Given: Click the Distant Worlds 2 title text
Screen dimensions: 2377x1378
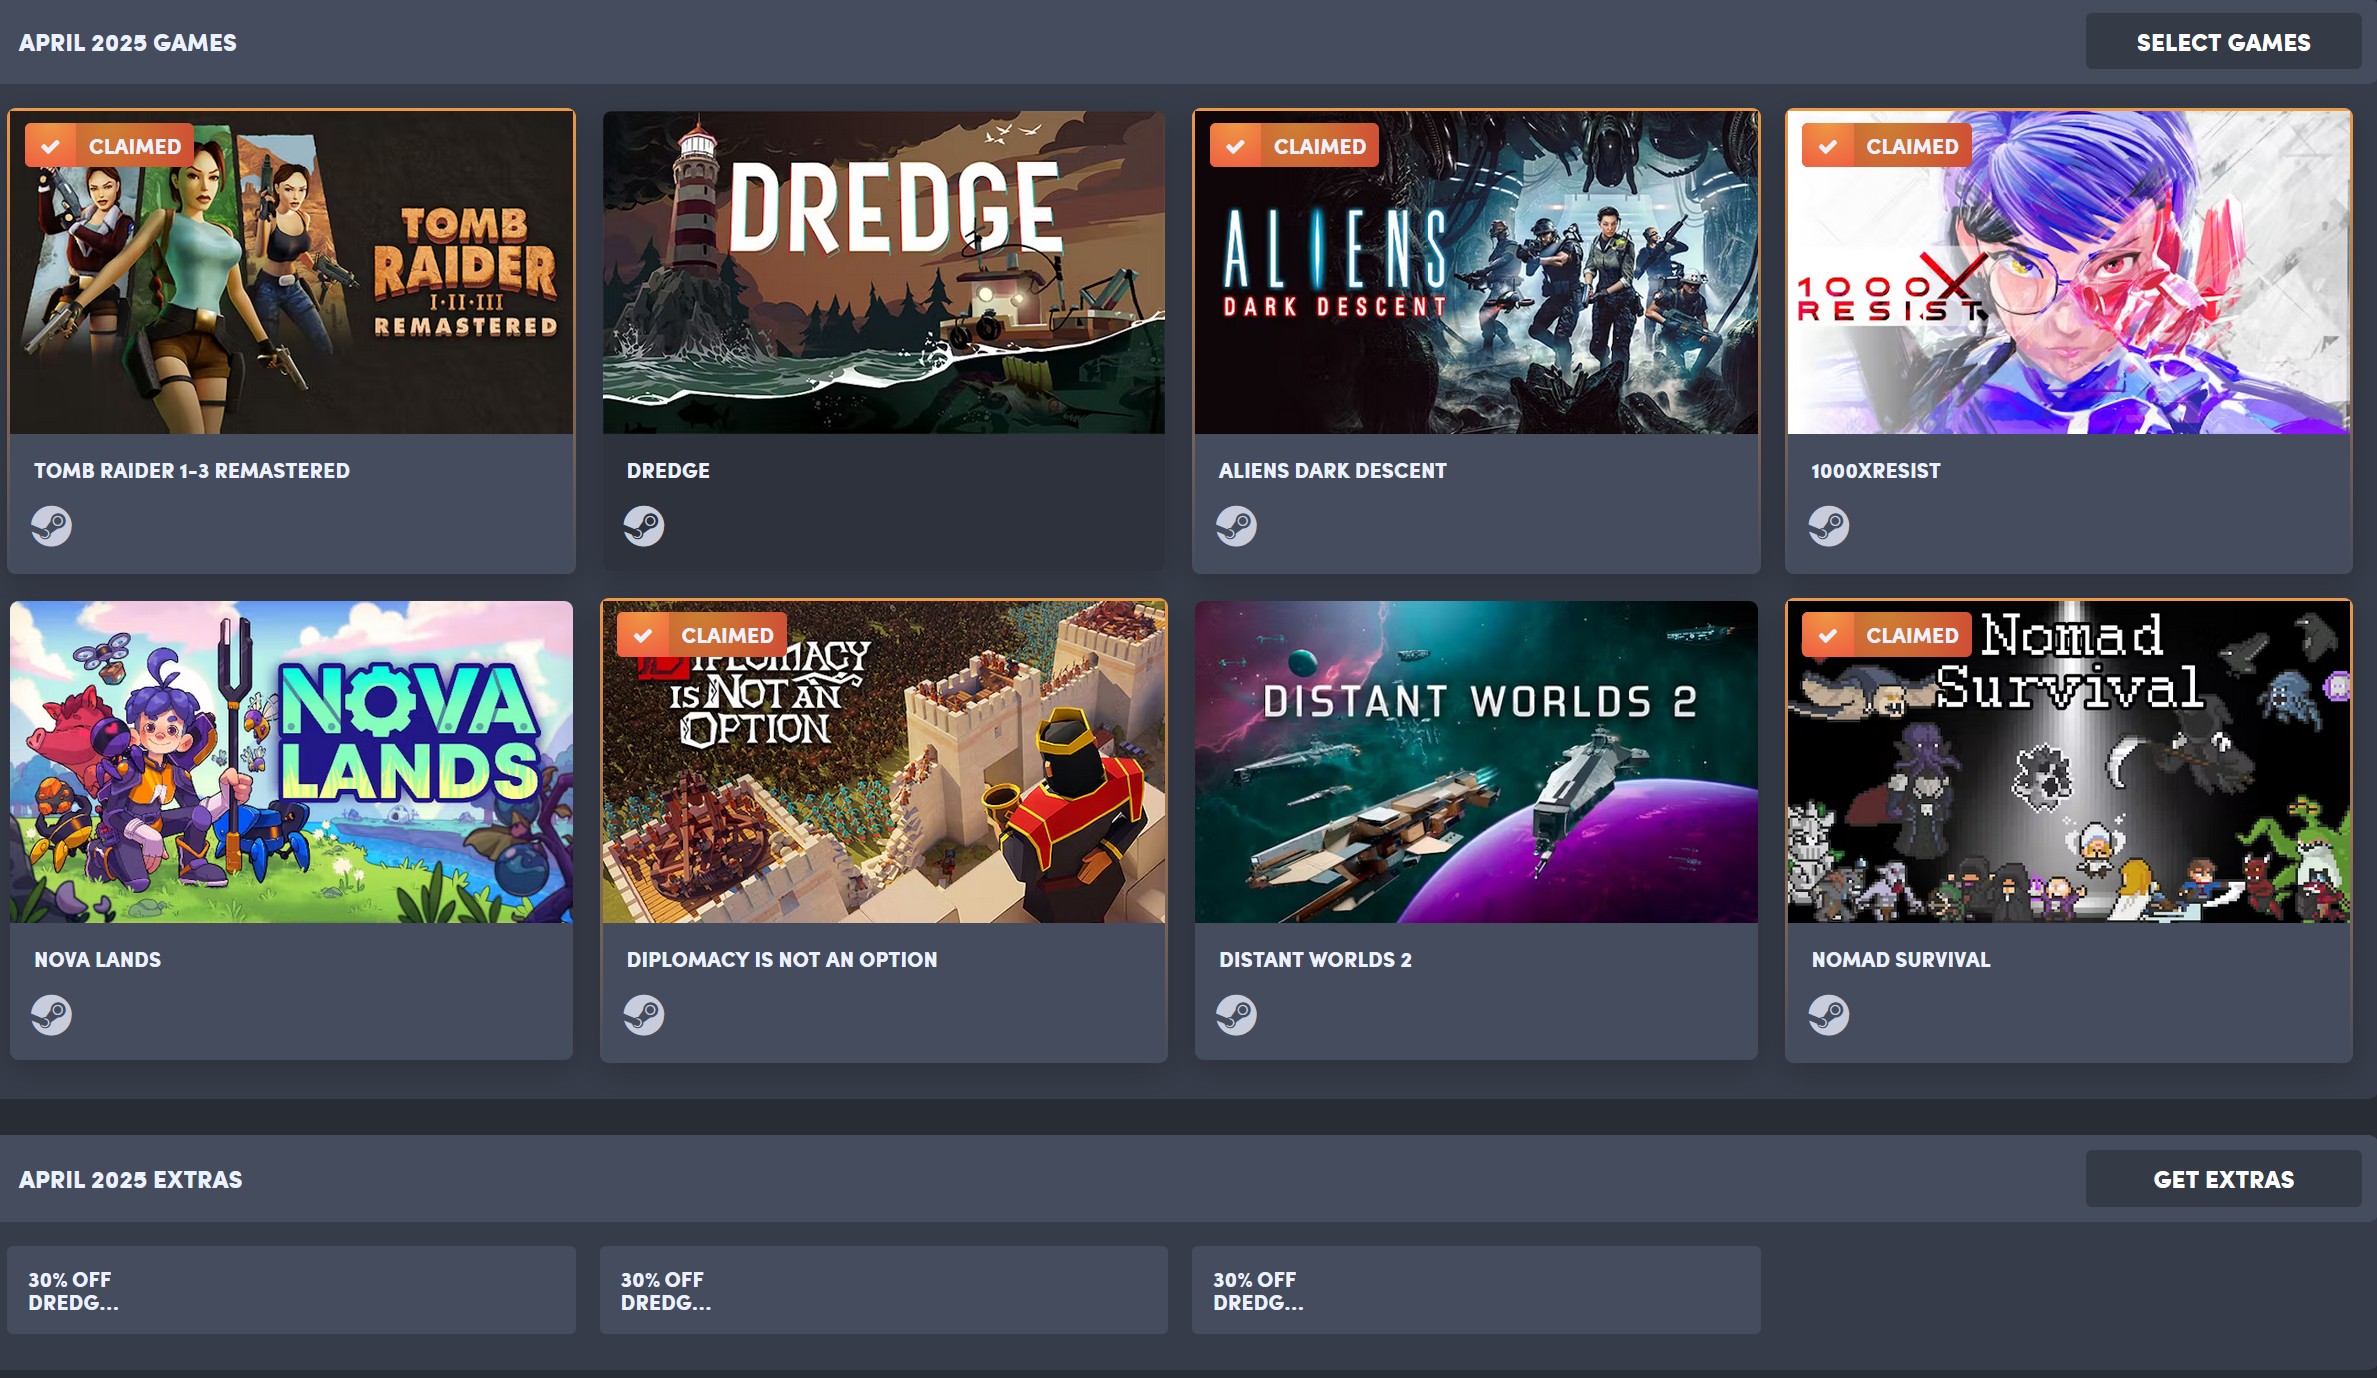Looking at the screenshot, I should coord(1315,959).
